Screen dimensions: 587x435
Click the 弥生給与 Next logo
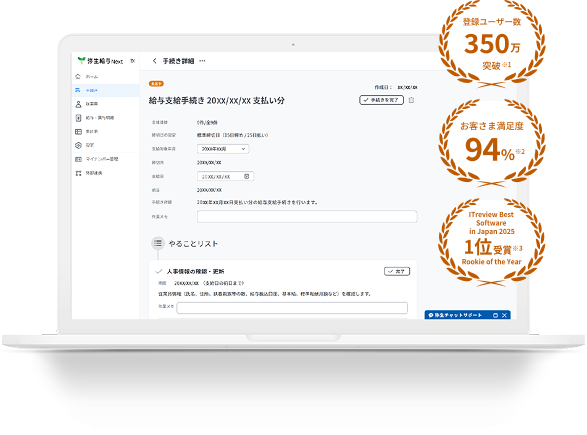point(100,61)
